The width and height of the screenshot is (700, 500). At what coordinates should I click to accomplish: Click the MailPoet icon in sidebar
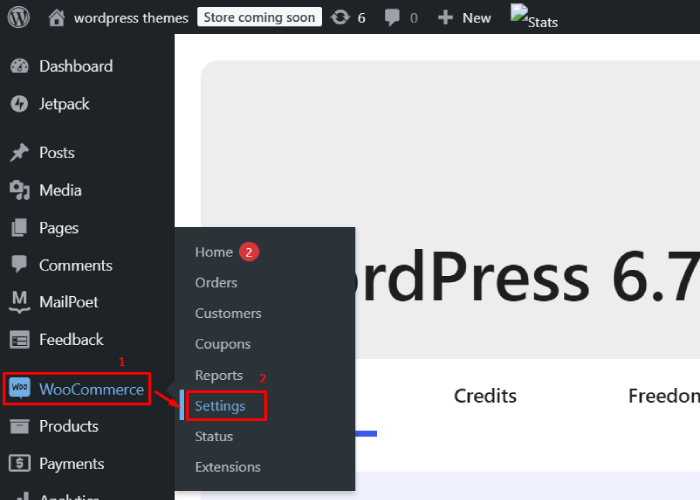pos(19,302)
